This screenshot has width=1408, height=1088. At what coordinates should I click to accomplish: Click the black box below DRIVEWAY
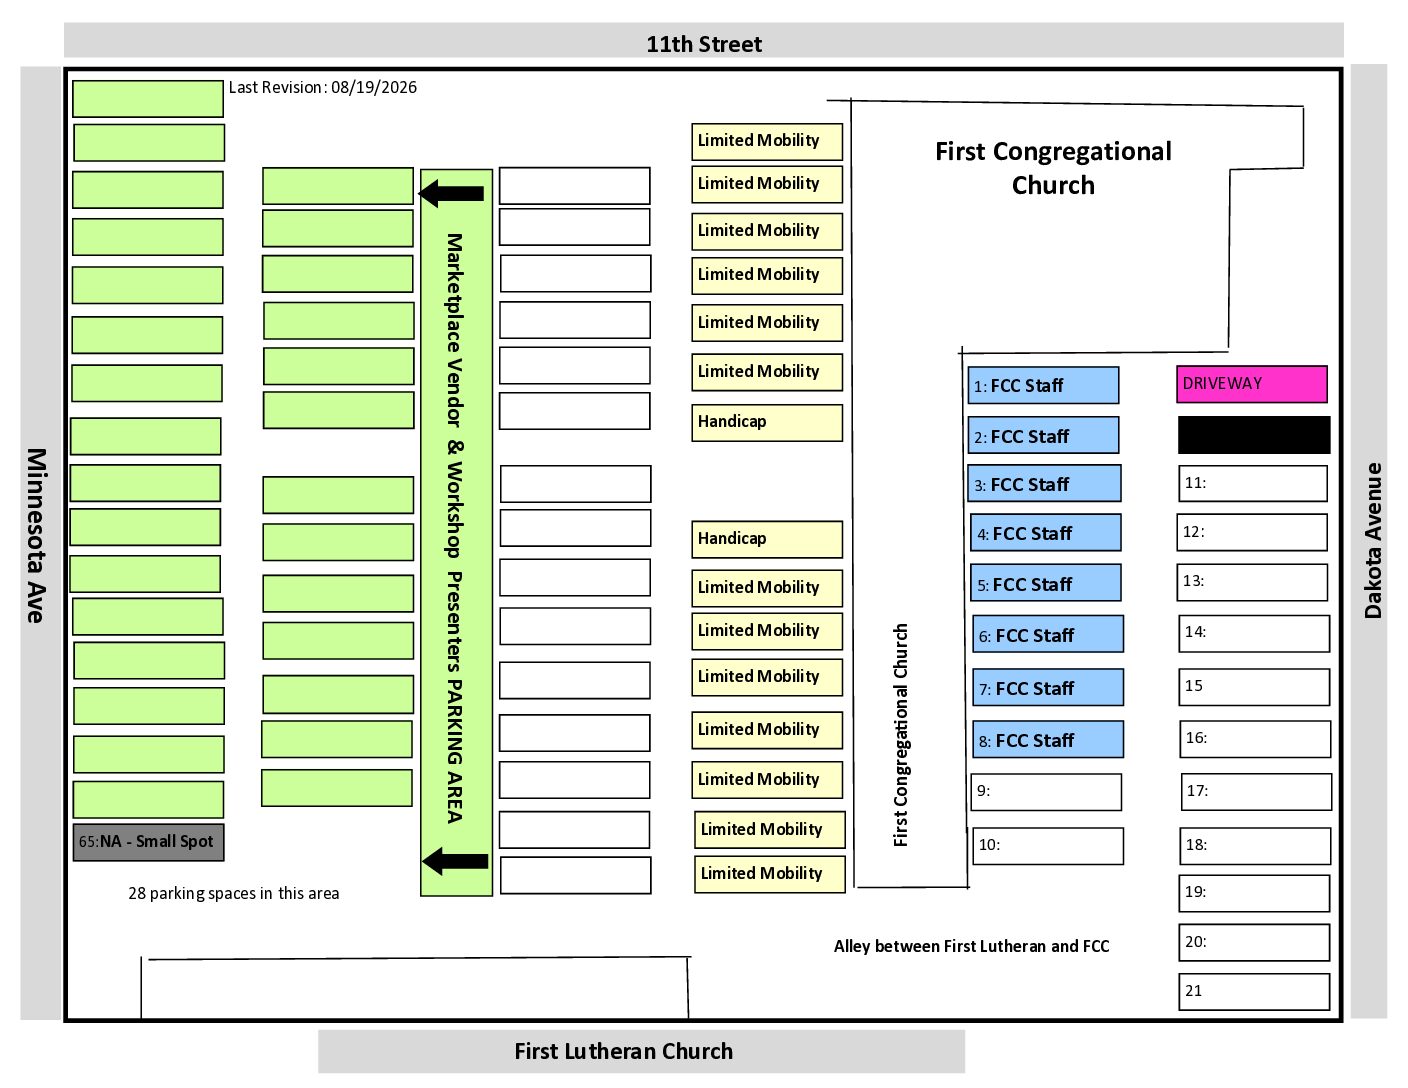pyautogui.click(x=1254, y=435)
